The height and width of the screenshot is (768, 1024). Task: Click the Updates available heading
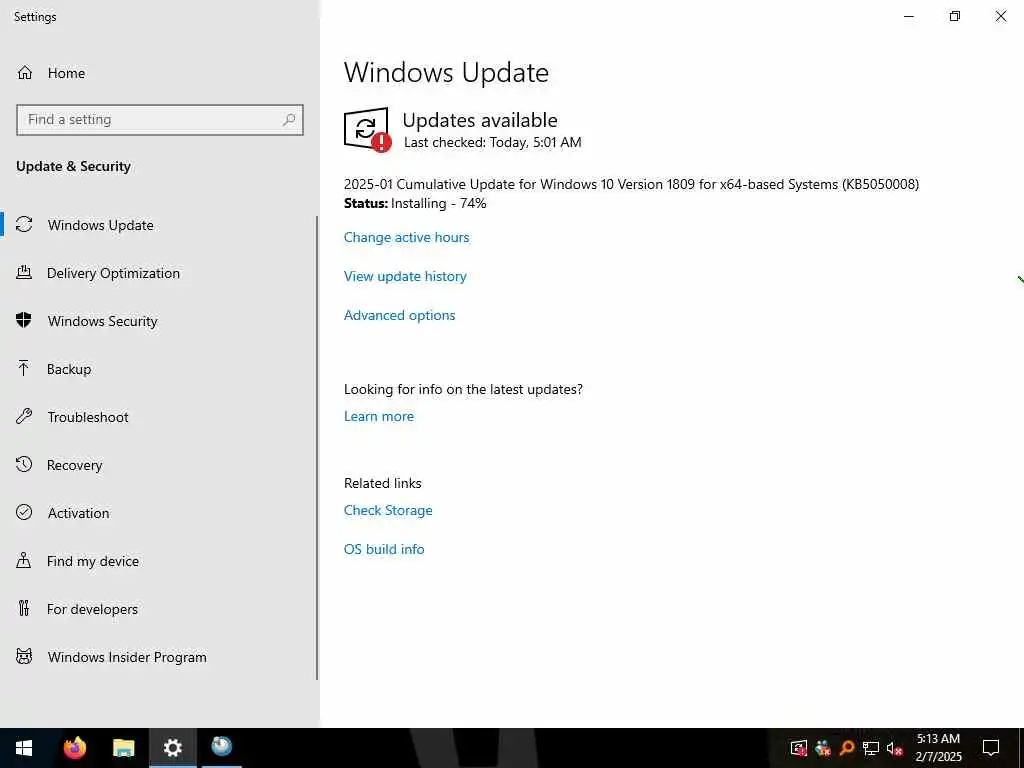(x=480, y=120)
